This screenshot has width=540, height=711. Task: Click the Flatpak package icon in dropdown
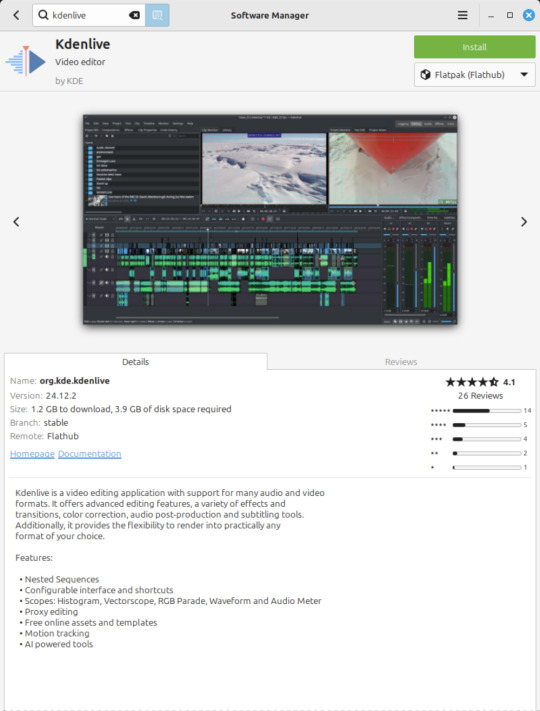[425, 75]
